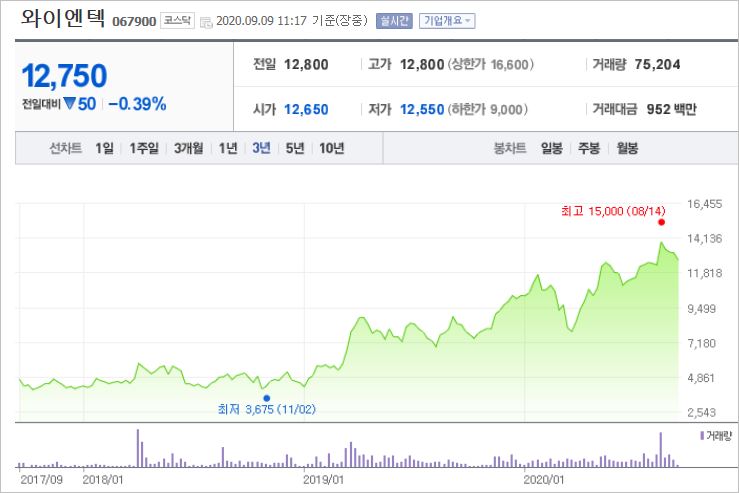Click the 2019/01 axis date label
This screenshot has width=739, height=493.
tap(323, 480)
